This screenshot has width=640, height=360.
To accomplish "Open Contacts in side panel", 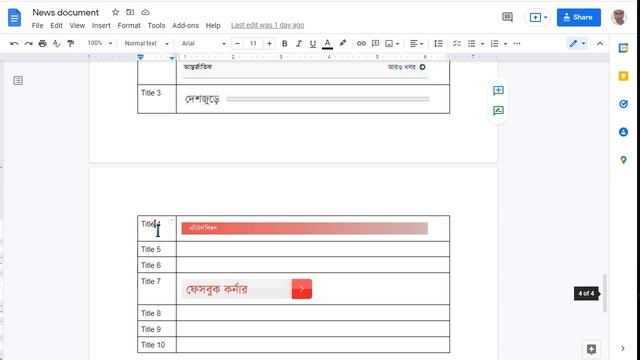I will pyautogui.click(x=623, y=132).
